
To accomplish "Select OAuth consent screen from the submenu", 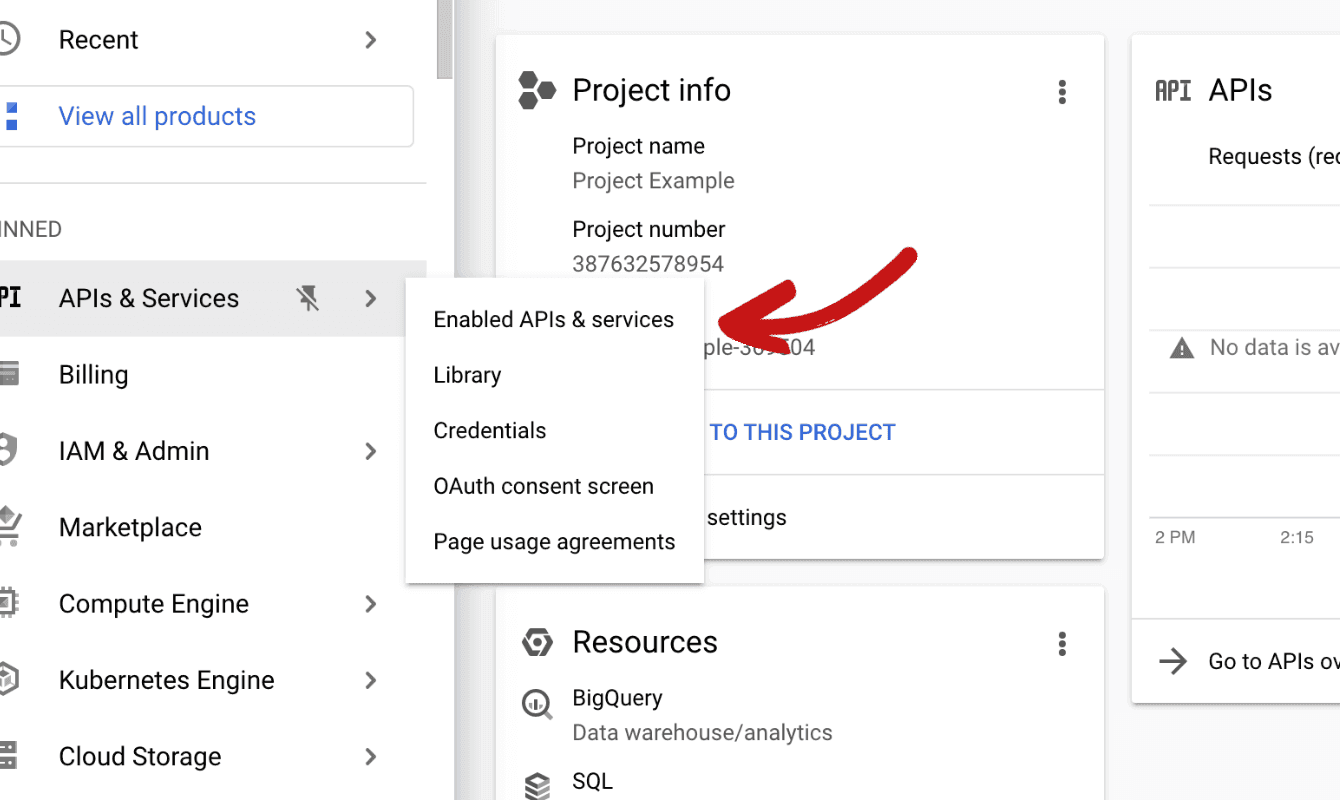I will tap(554, 486).
